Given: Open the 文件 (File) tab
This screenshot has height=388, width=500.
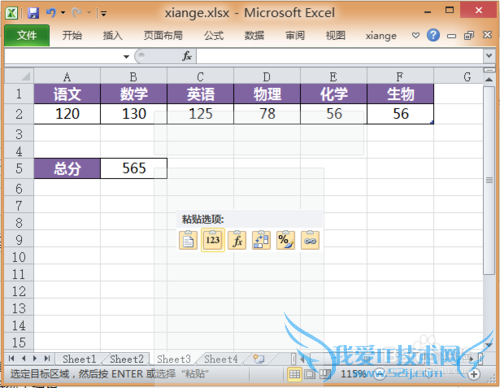Looking at the screenshot, I should [27, 35].
